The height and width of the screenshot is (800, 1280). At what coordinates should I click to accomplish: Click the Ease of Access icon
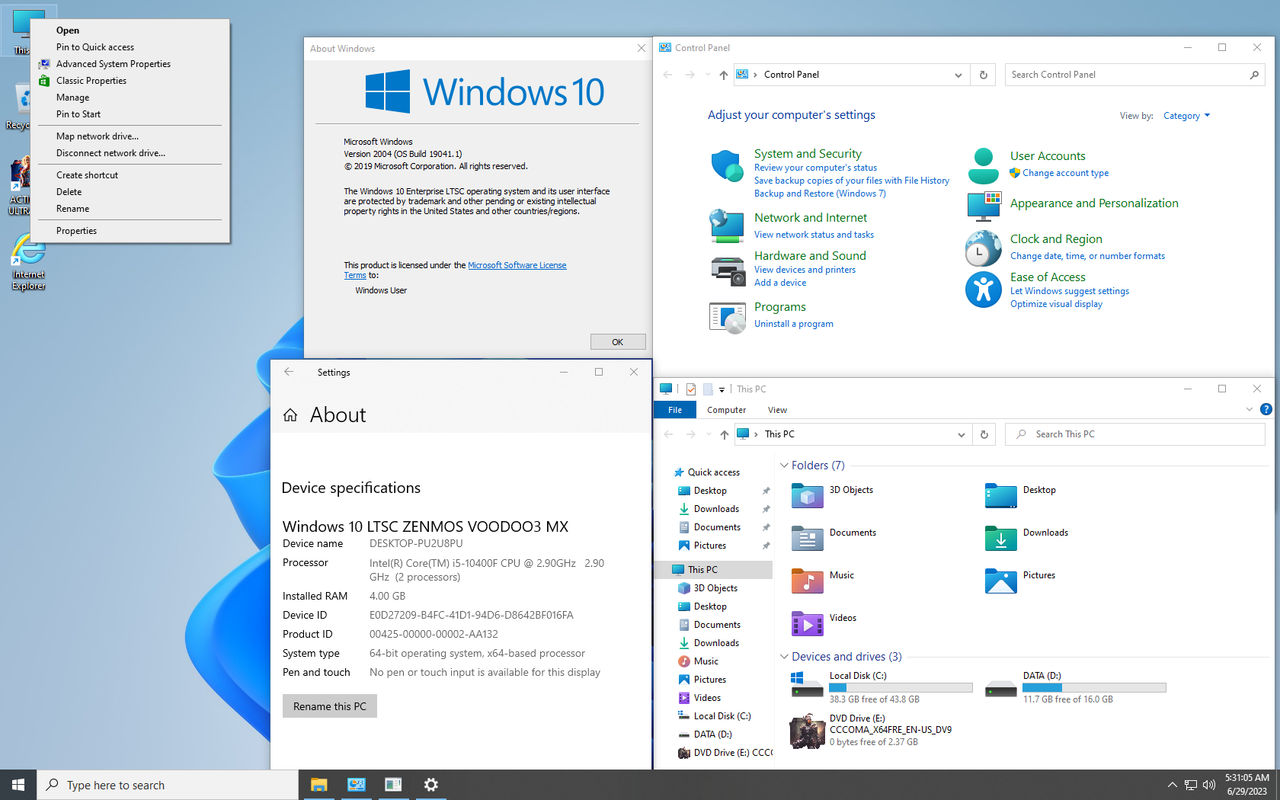[984, 290]
